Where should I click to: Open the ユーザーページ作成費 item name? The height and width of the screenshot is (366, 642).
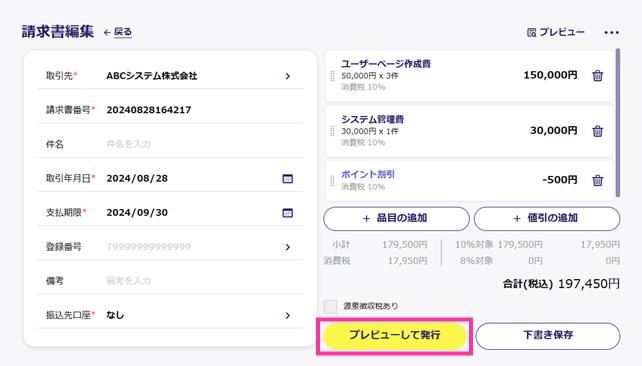pos(386,64)
